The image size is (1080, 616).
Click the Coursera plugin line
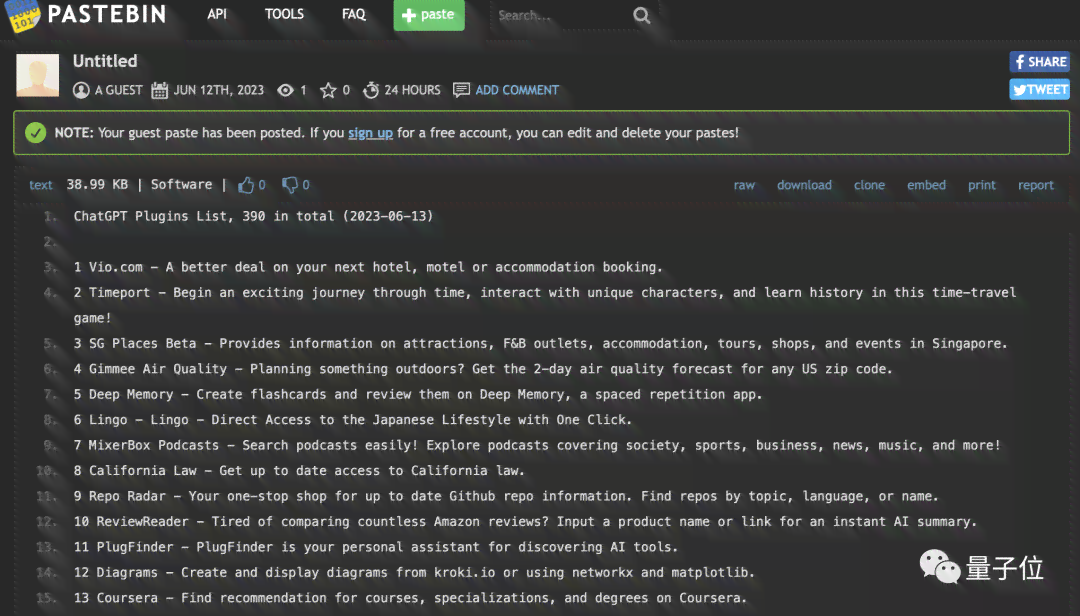[x=411, y=599]
